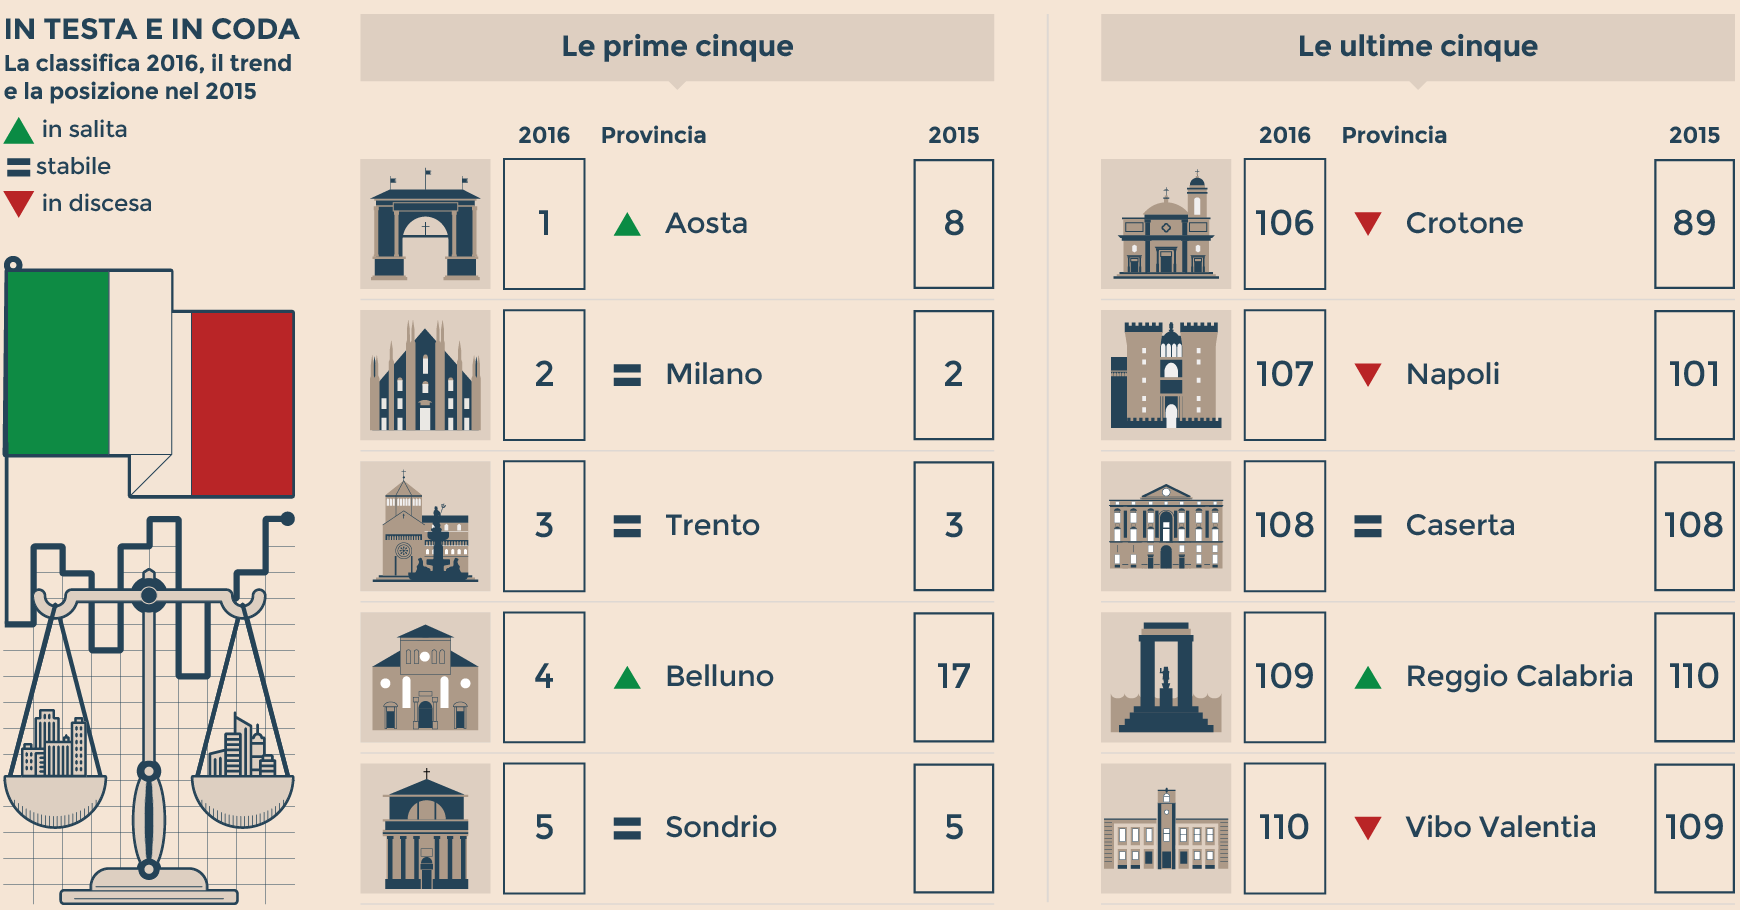Image resolution: width=1740 pixels, height=910 pixels.
Task: Click the Belluno palace icon
Action: [x=425, y=677]
